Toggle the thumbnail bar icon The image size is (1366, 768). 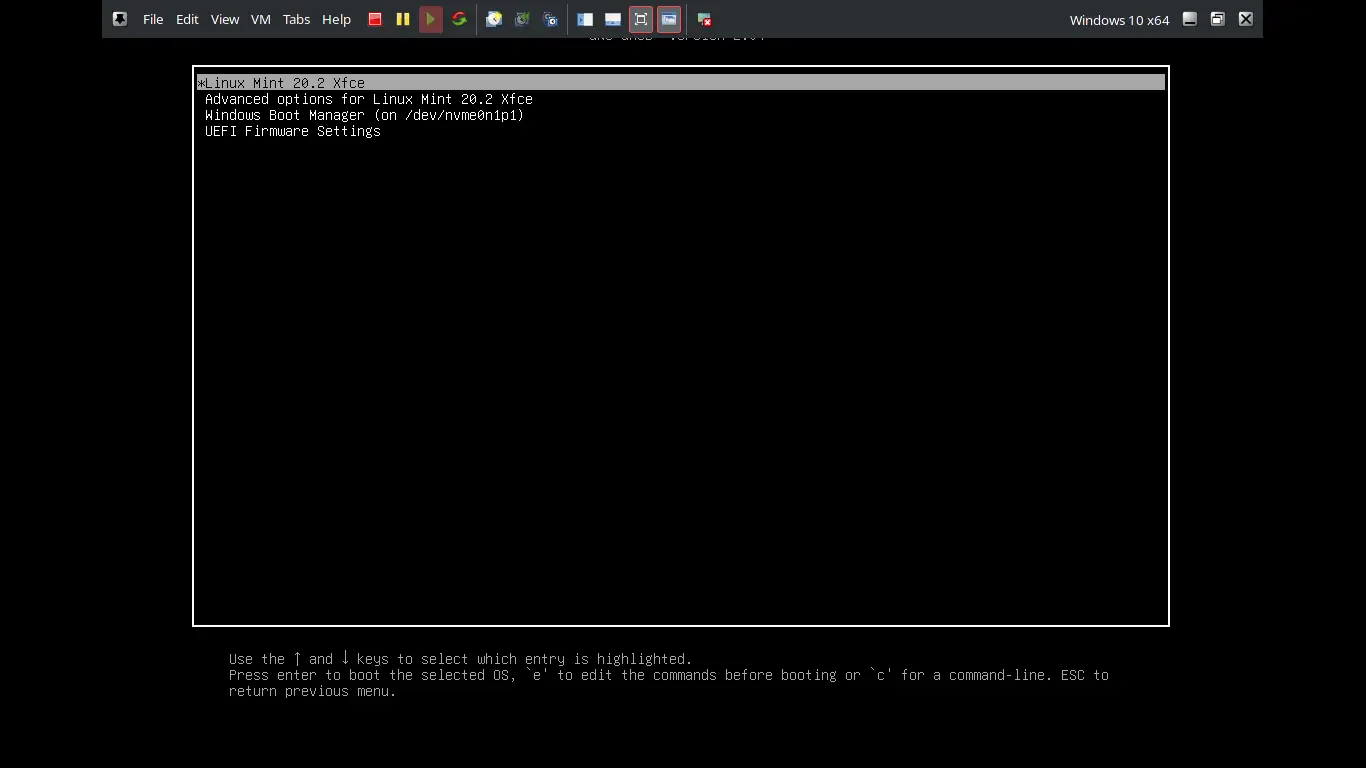(x=613, y=19)
